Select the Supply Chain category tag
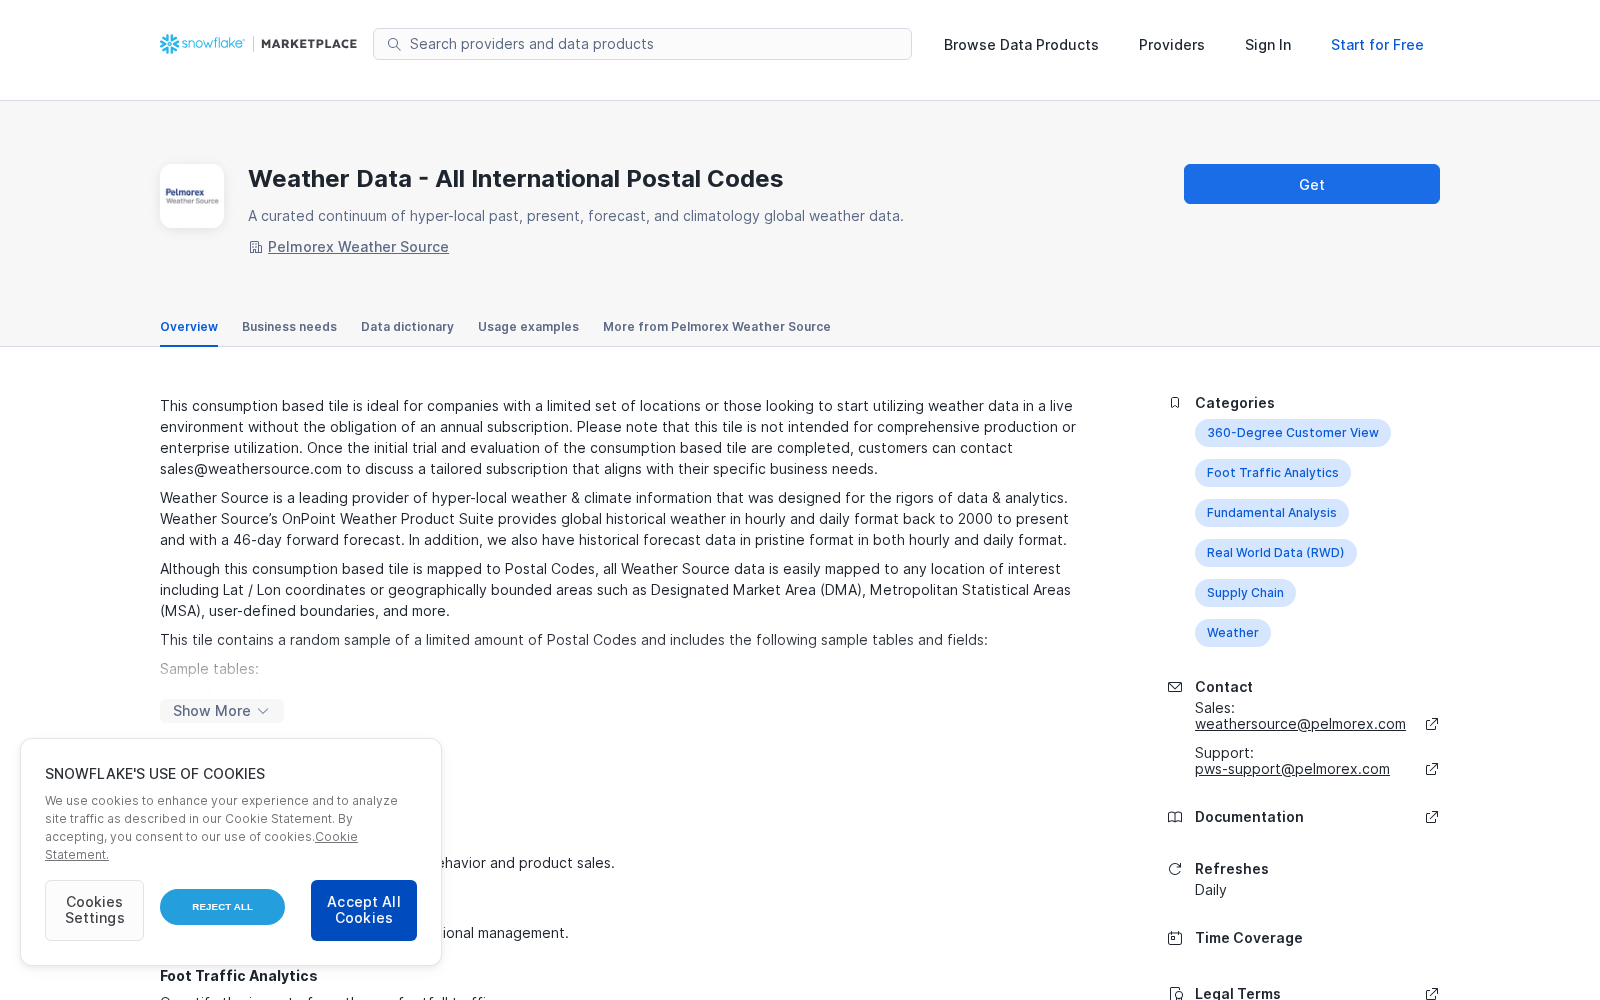The width and height of the screenshot is (1600, 1000). [1245, 593]
